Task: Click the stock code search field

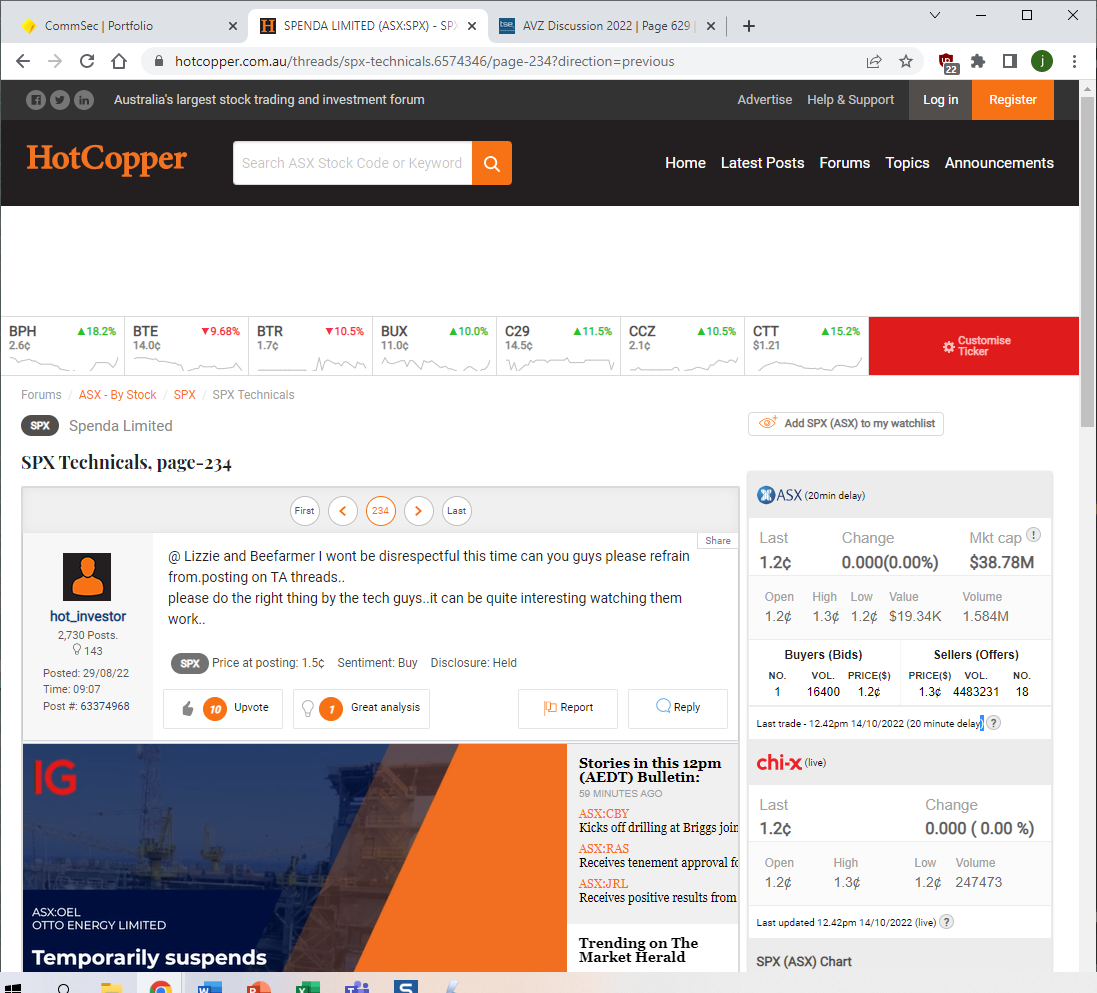Action: (x=352, y=163)
